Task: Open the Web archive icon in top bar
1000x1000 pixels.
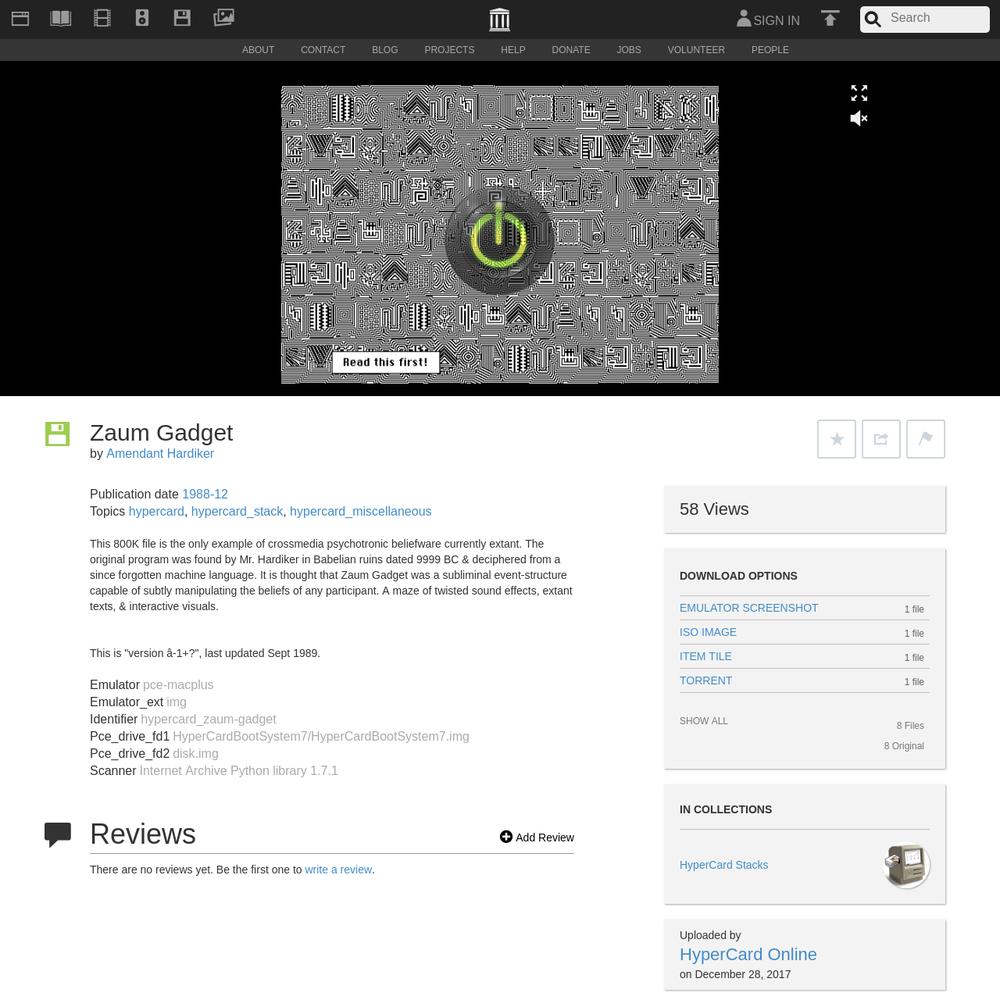Action: (20, 18)
